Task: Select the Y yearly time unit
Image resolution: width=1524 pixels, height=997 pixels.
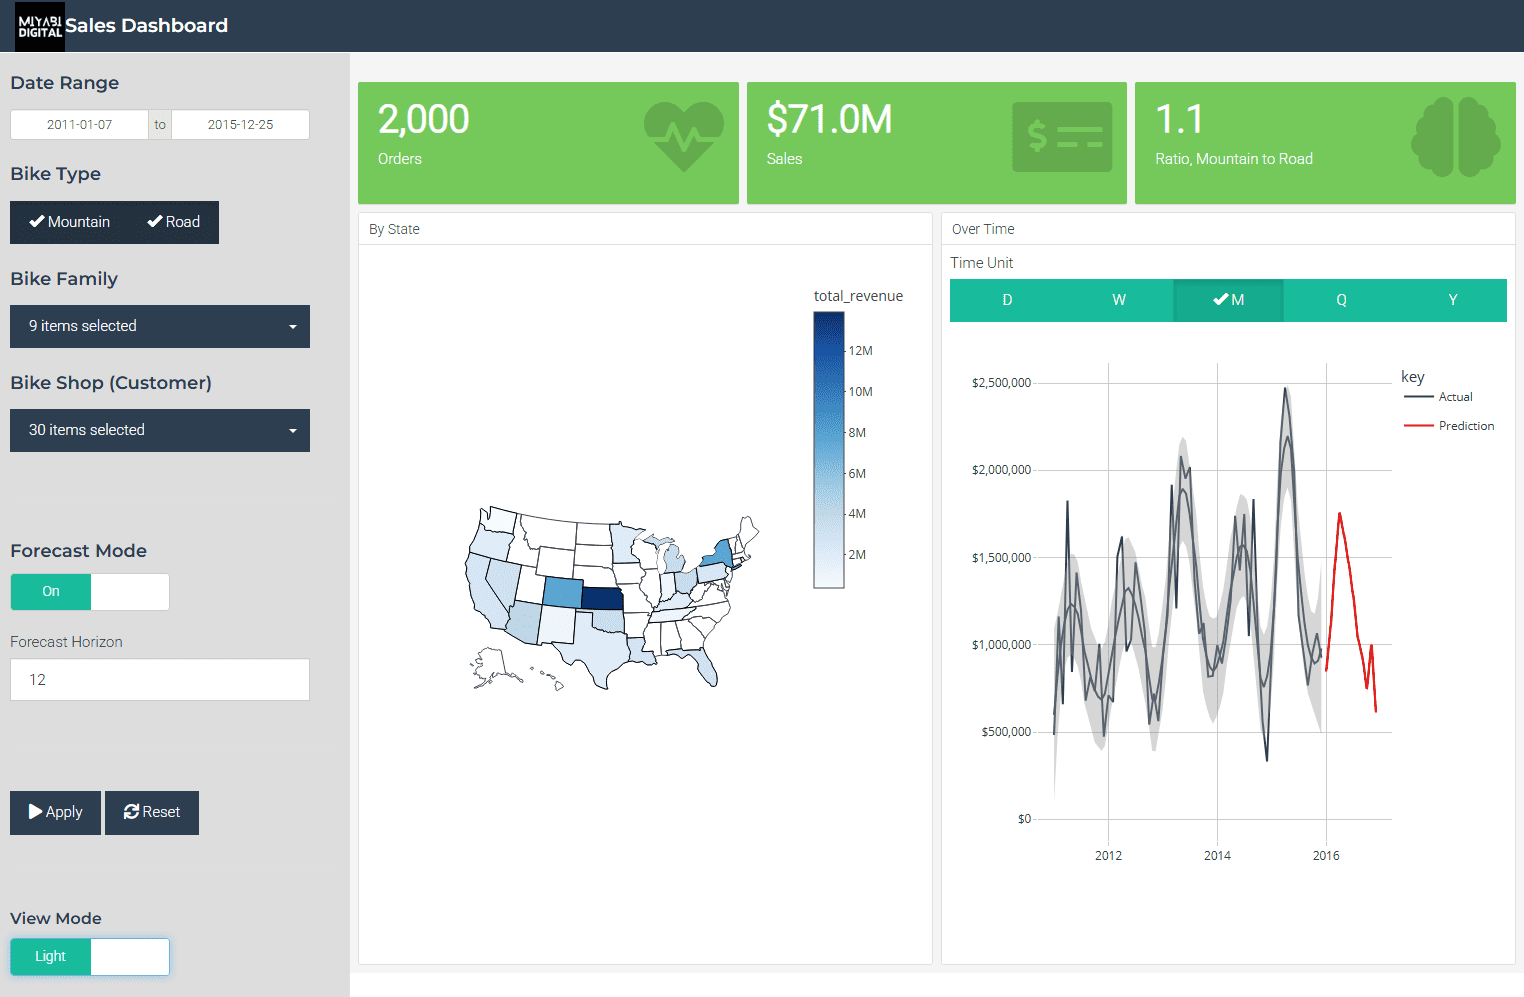Action: [x=1452, y=300]
